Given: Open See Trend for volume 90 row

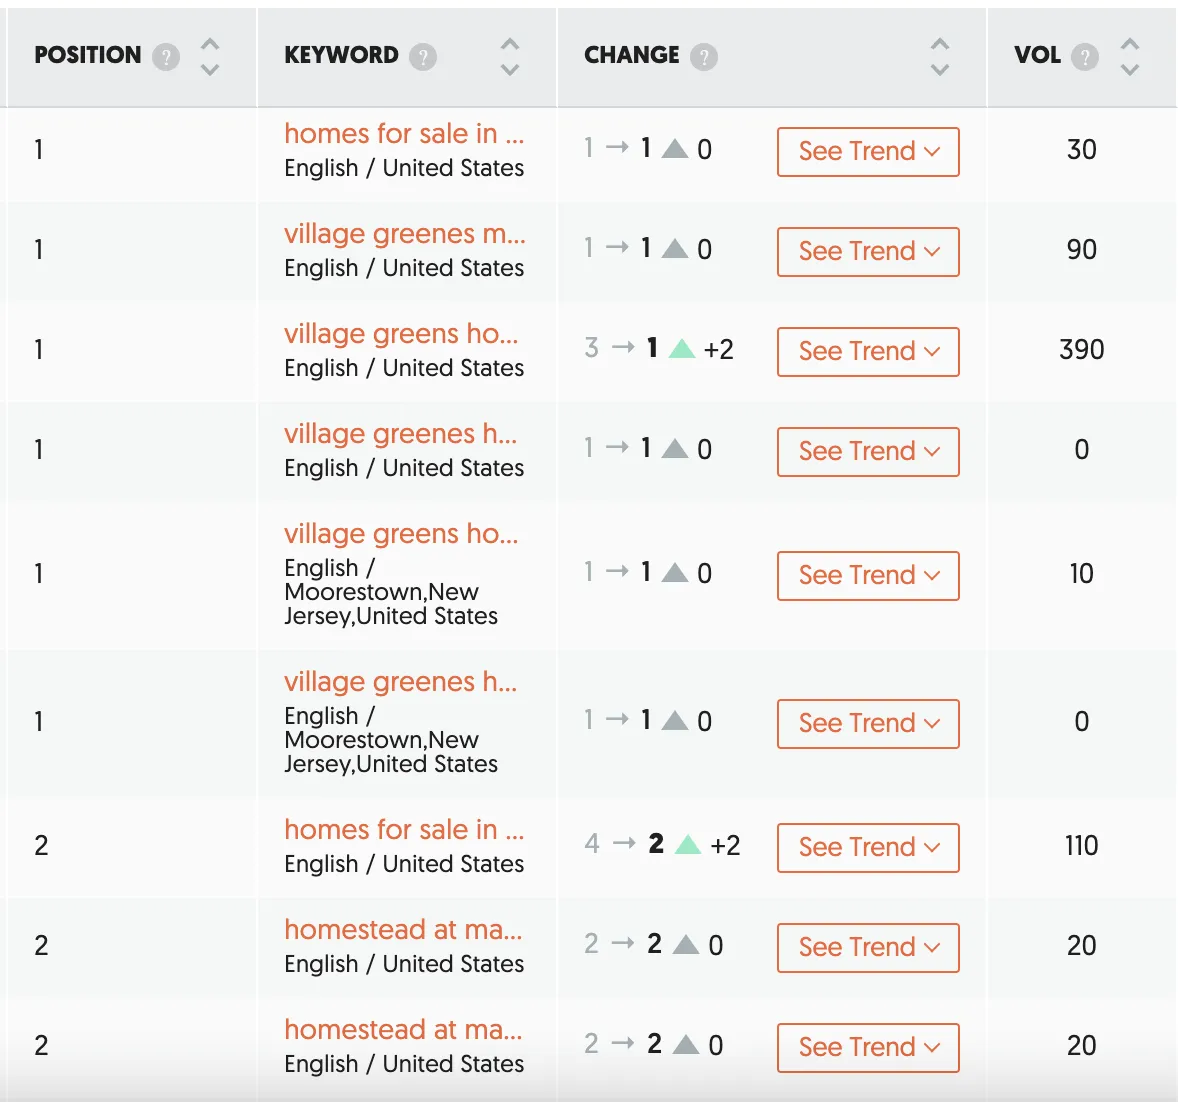Looking at the screenshot, I should coord(868,251).
